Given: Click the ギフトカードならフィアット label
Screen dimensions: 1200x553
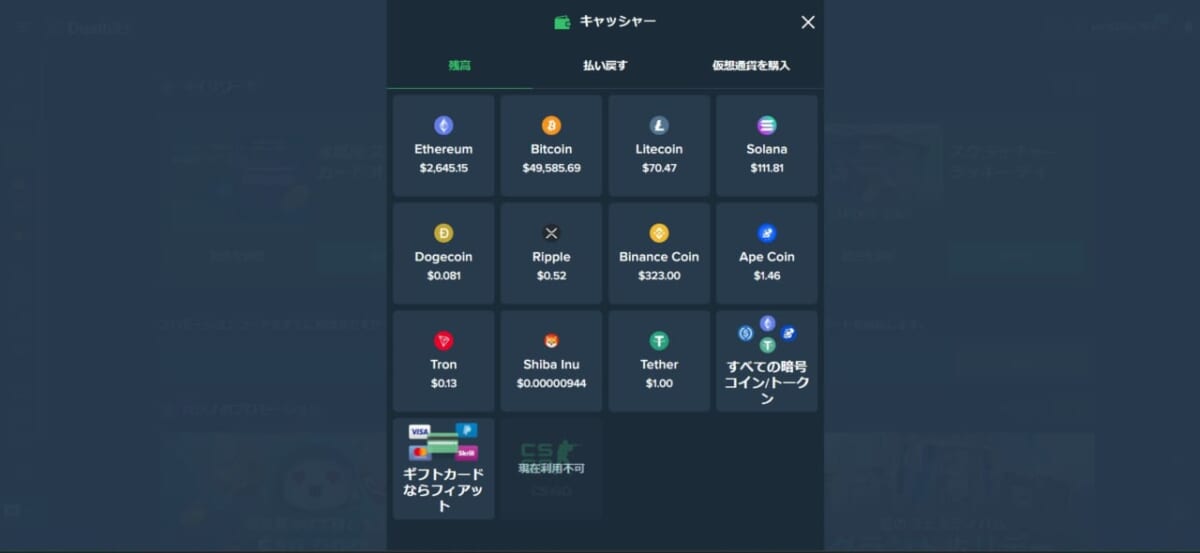Looking at the screenshot, I should [x=443, y=490].
